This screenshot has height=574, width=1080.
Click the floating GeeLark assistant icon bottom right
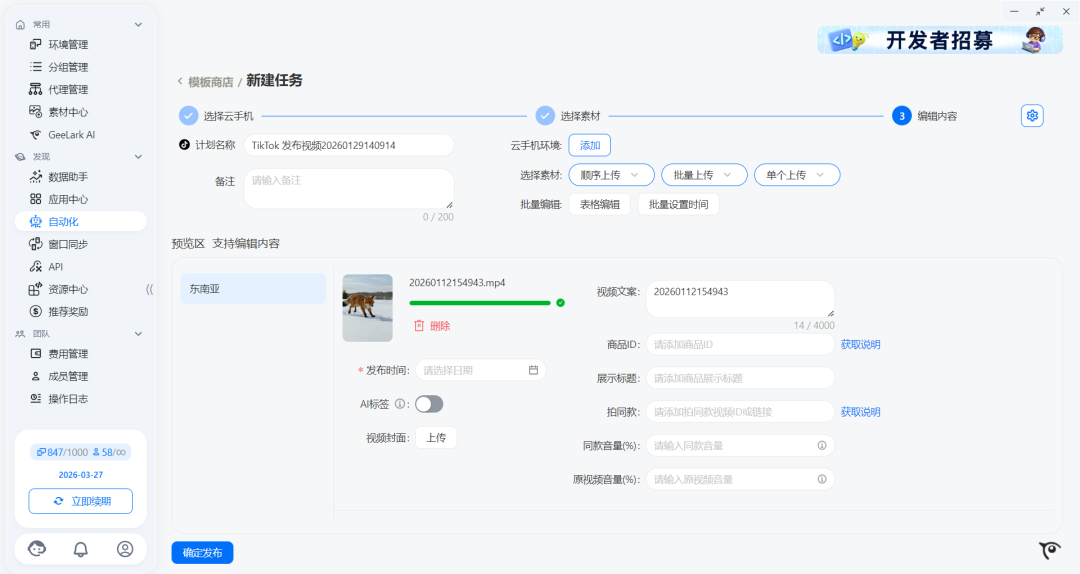(x=1050, y=550)
